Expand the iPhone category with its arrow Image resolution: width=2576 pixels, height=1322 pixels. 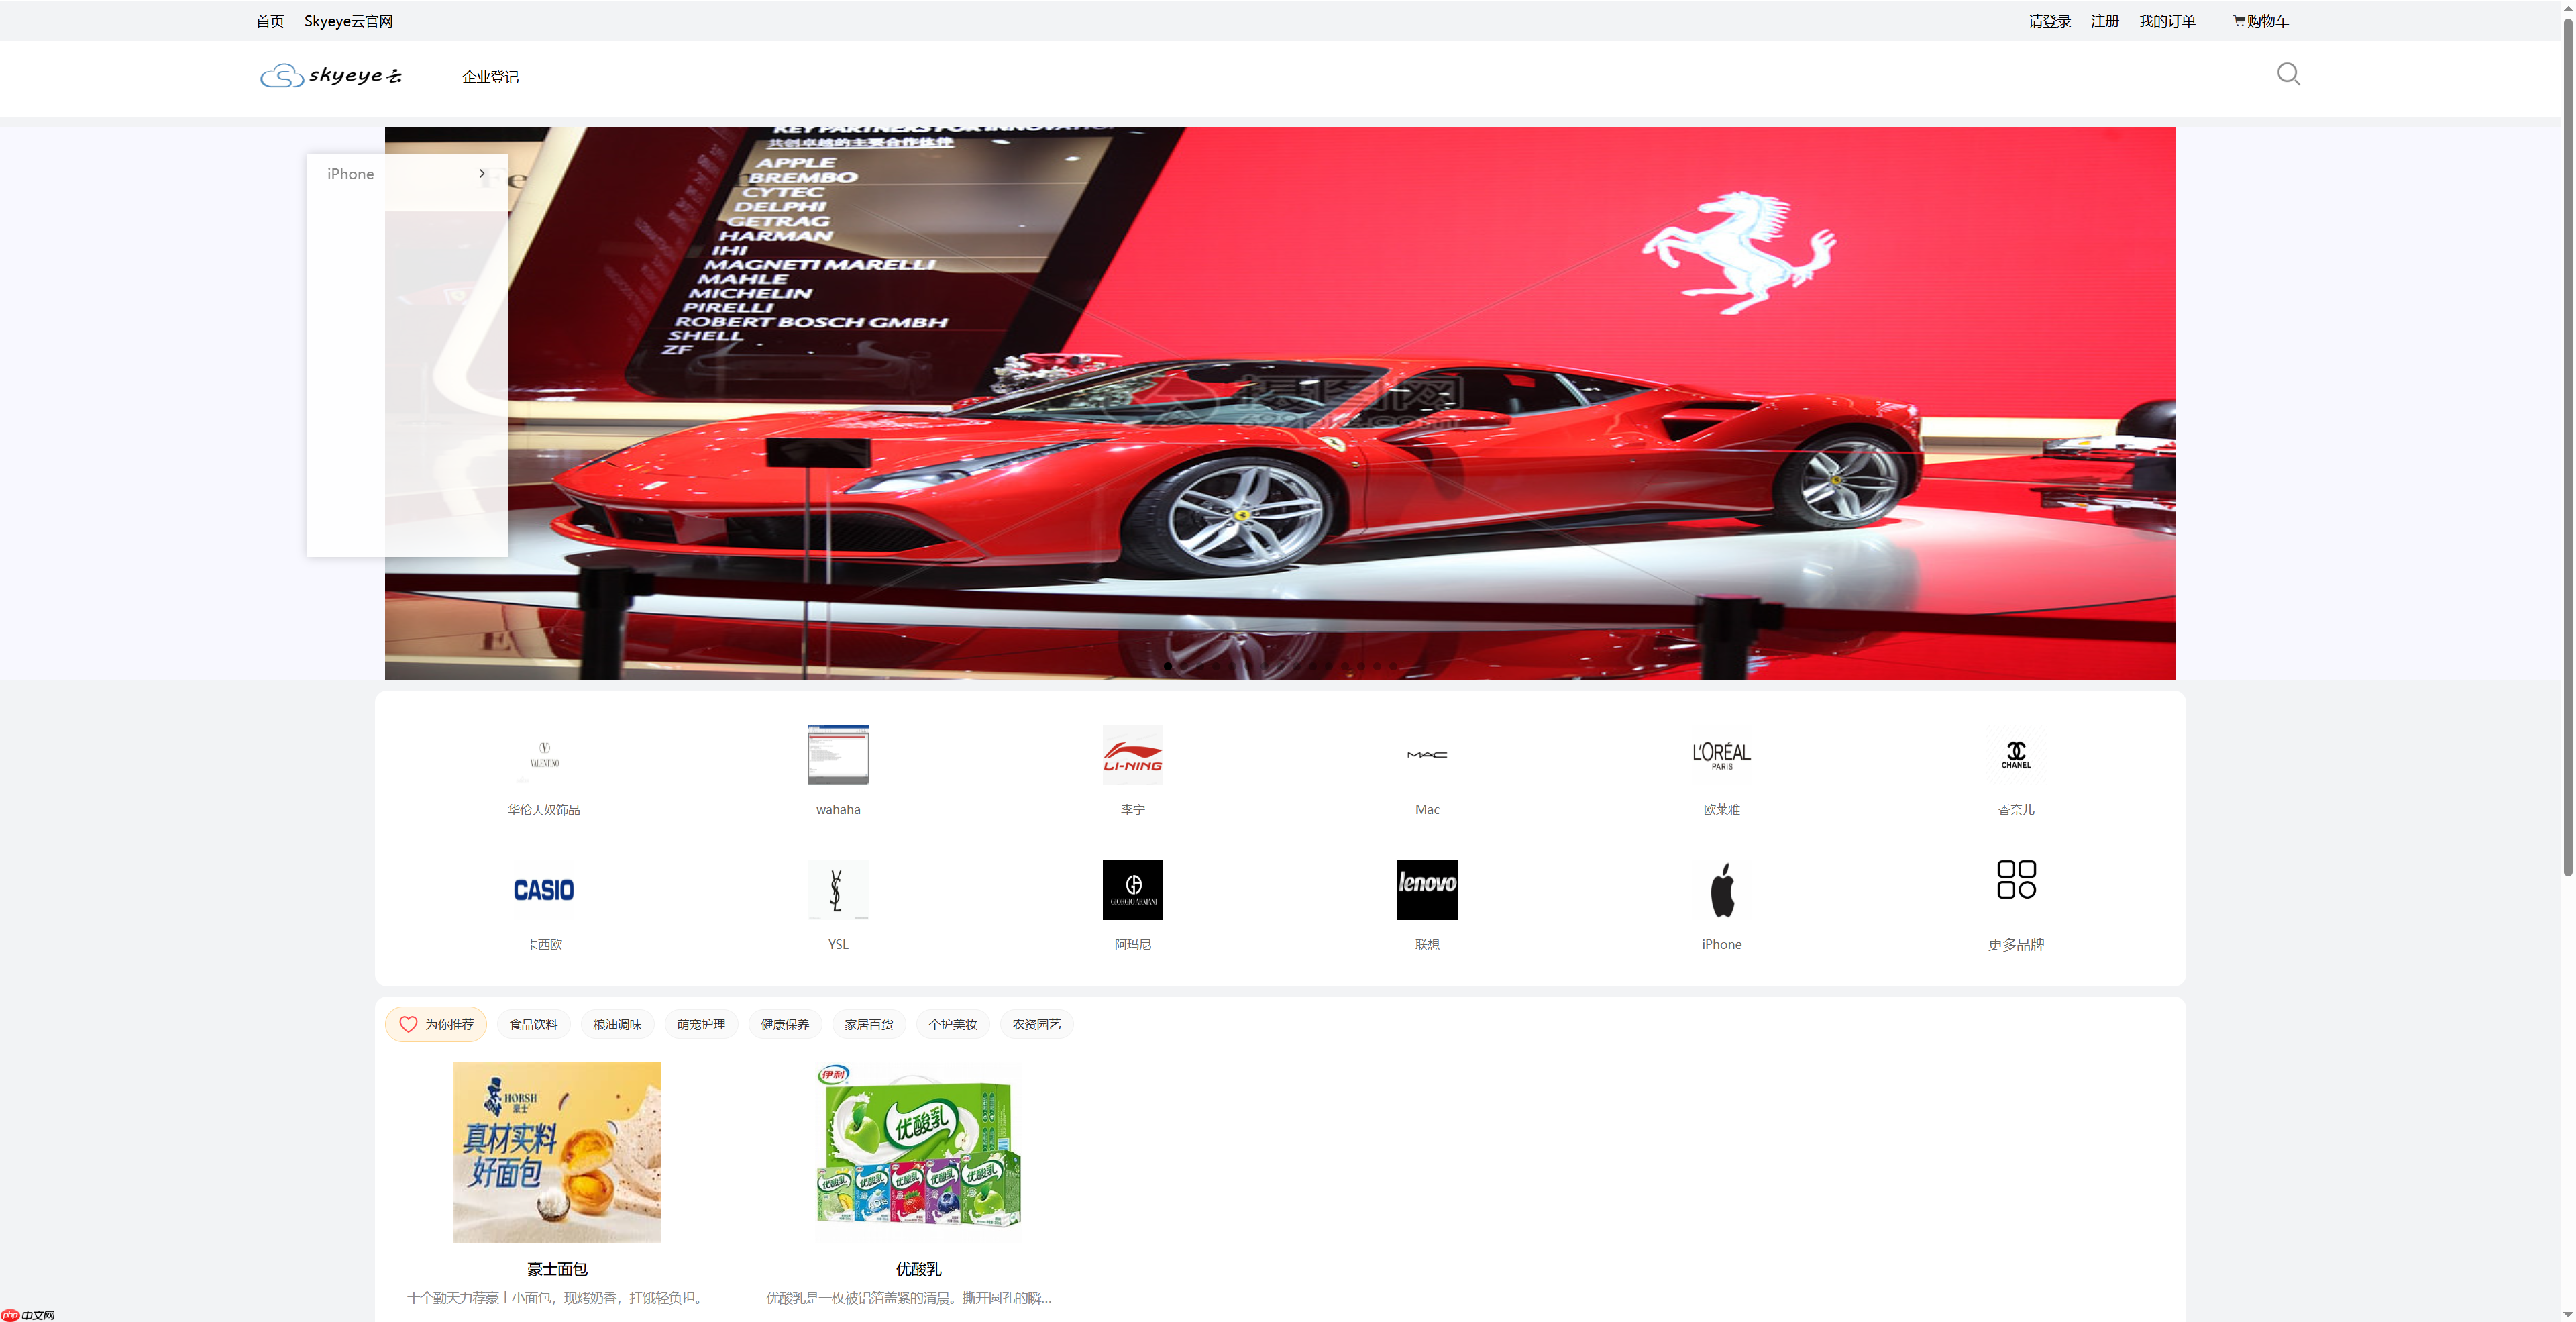(x=482, y=173)
